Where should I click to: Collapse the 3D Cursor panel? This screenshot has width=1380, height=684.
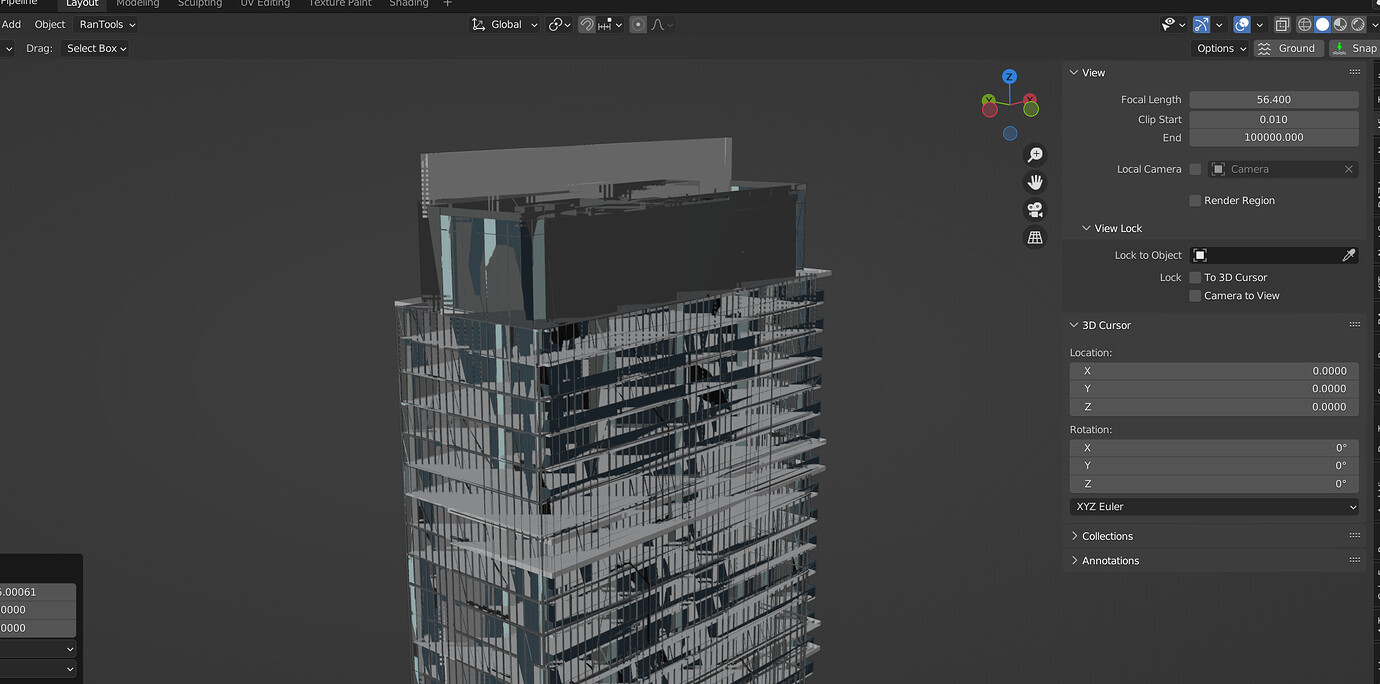coord(1074,325)
